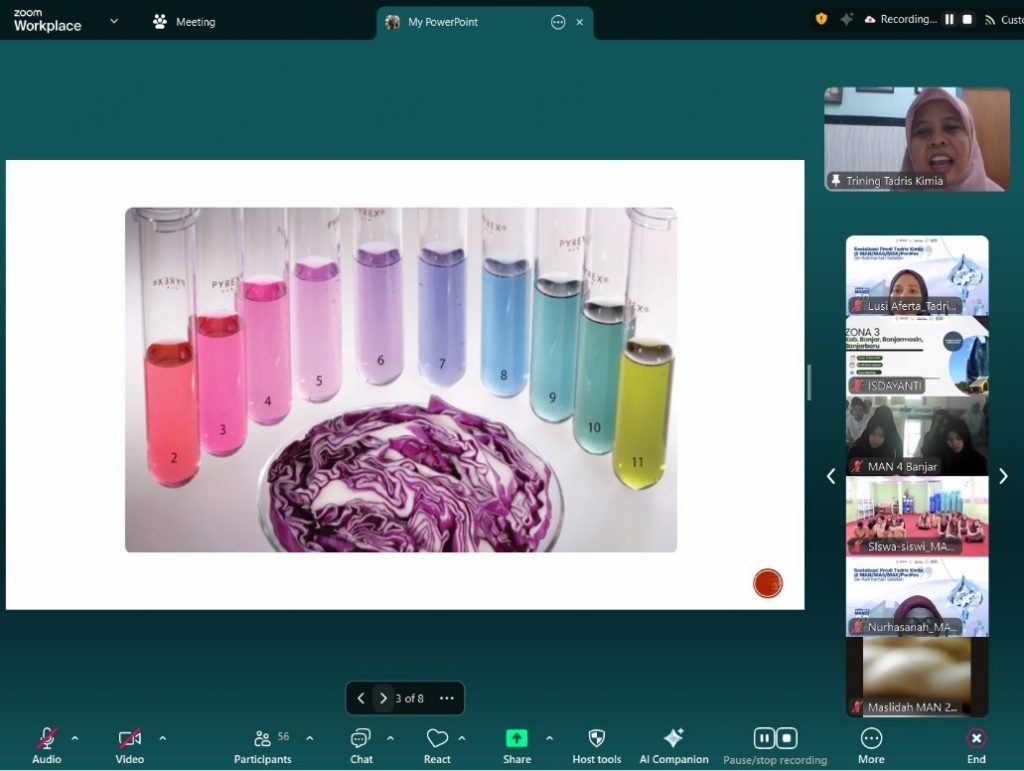Screen dimensions: 1024x771
Task: Open the Participants panel
Action: (x=263, y=745)
